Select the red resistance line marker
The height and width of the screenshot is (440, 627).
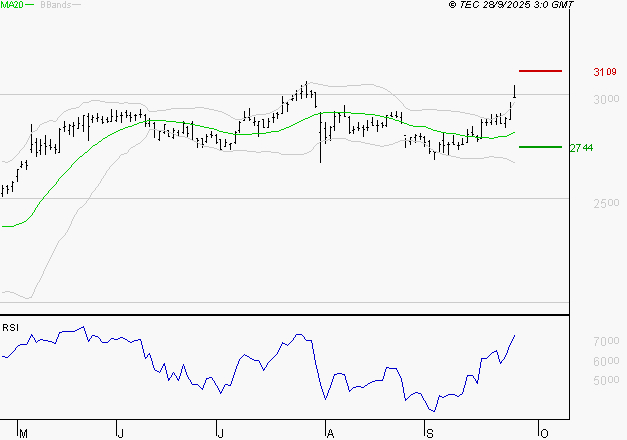coord(540,71)
